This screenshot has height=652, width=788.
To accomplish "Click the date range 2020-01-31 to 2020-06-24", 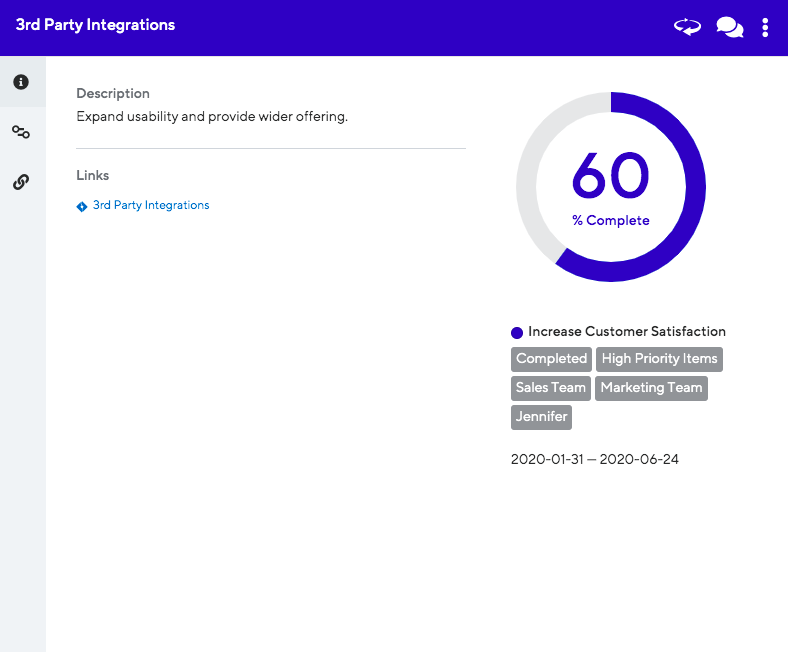I will tap(595, 460).
